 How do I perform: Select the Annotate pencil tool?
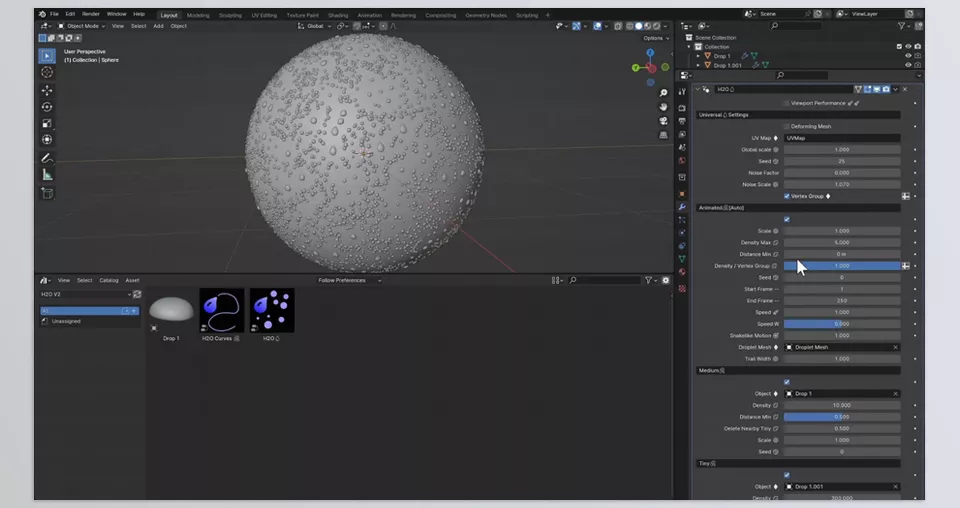47,159
